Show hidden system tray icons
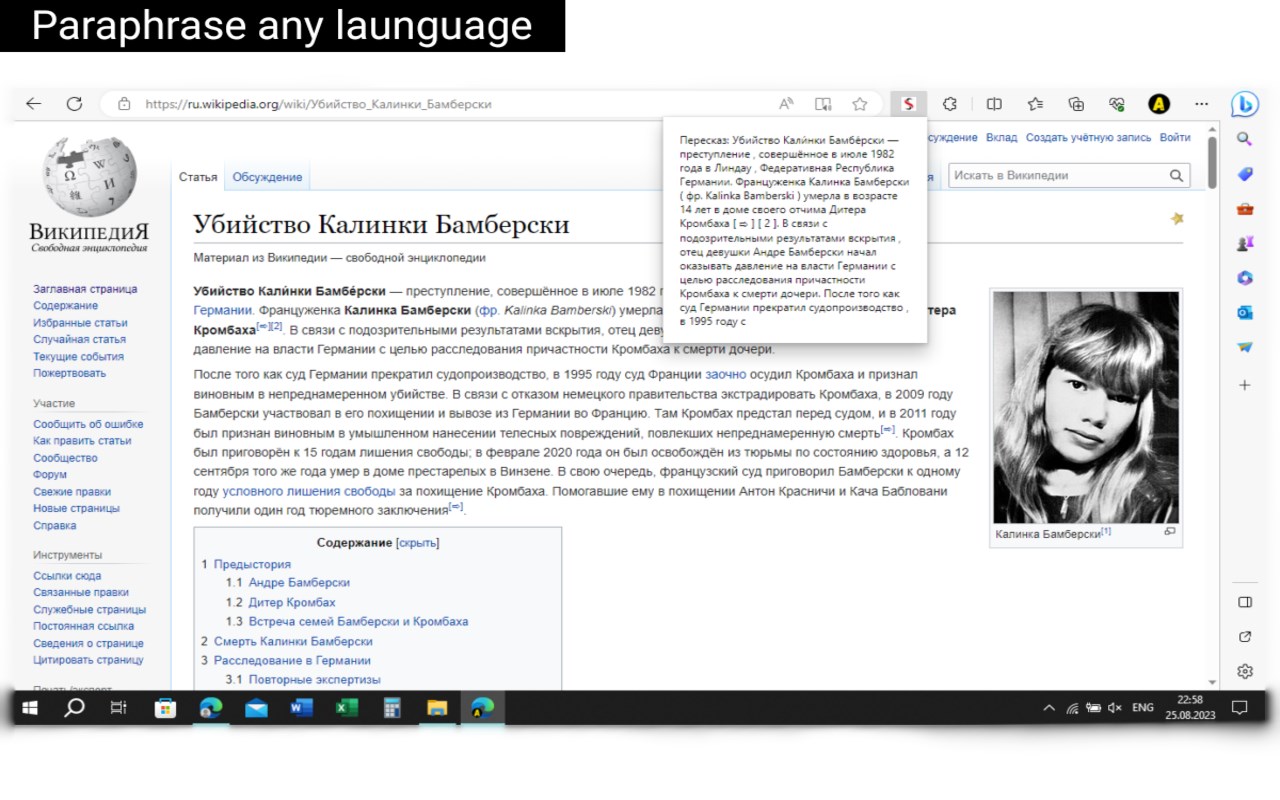The image size is (1280, 800). (1049, 708)
